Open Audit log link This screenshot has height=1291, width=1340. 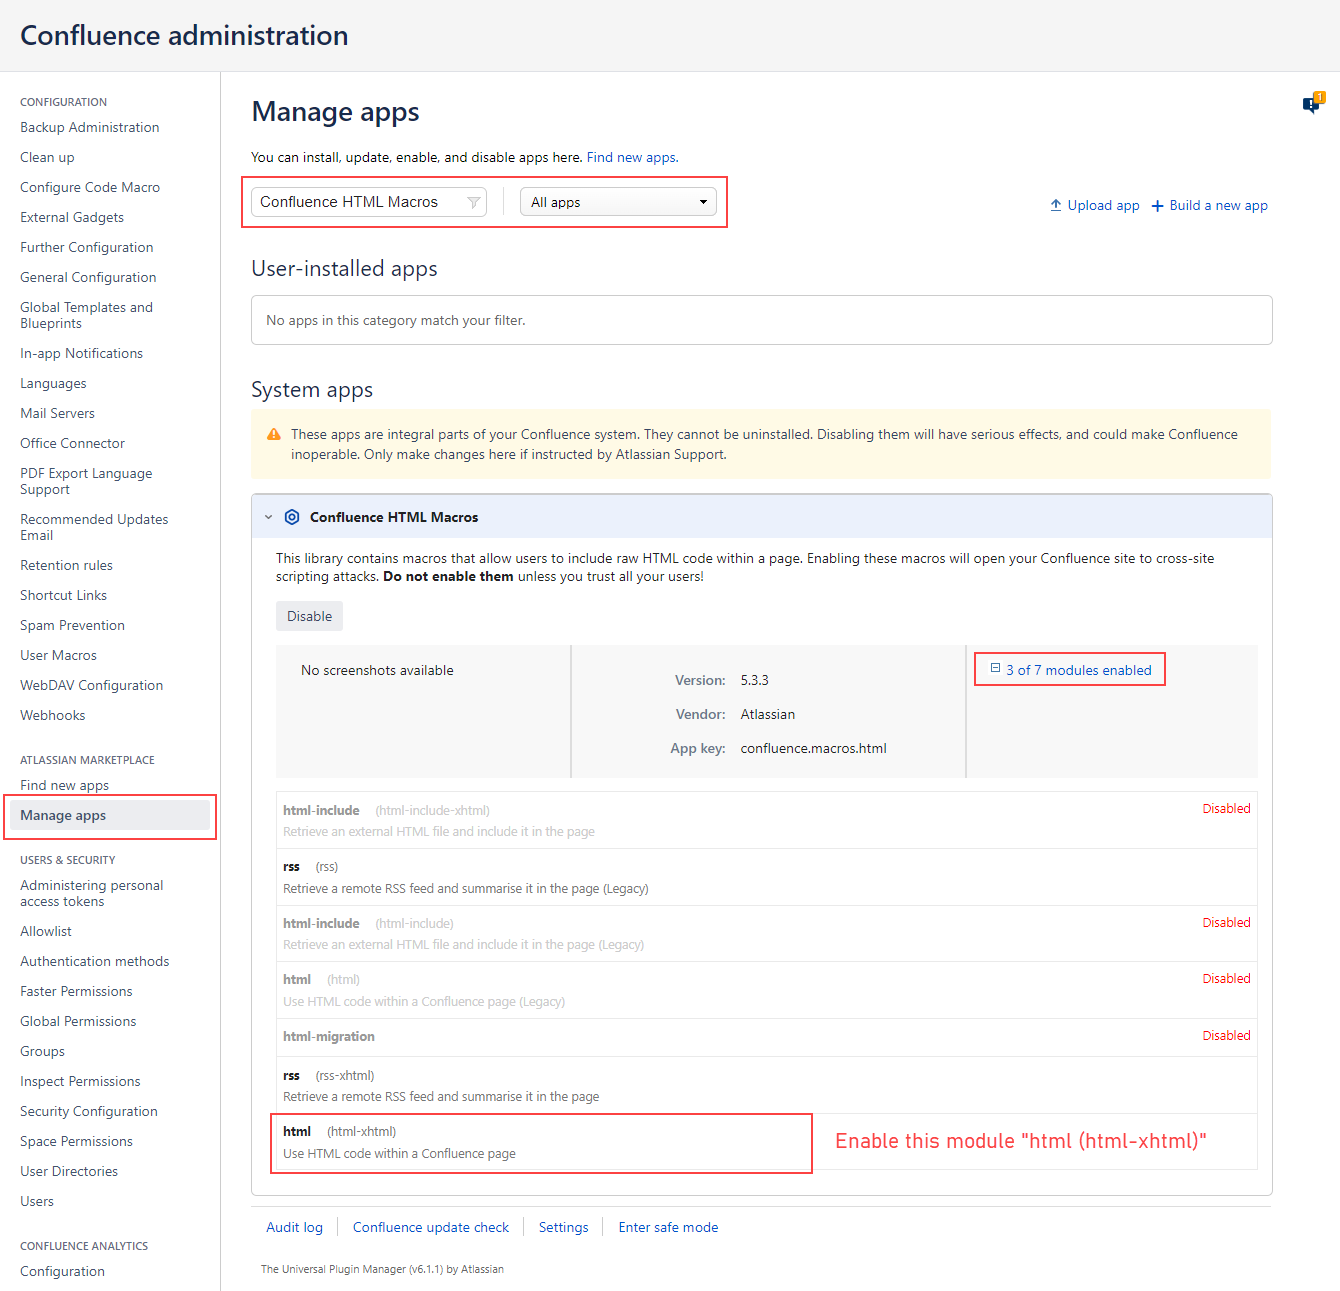(294, 1227)
